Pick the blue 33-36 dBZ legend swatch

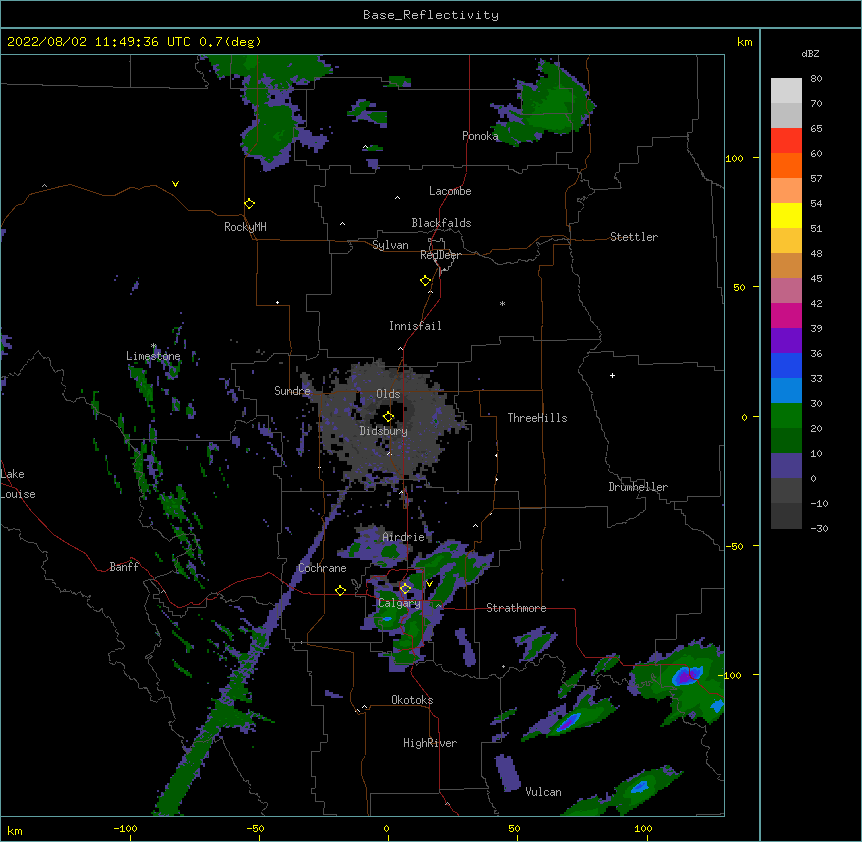click(x=786, y=365)
